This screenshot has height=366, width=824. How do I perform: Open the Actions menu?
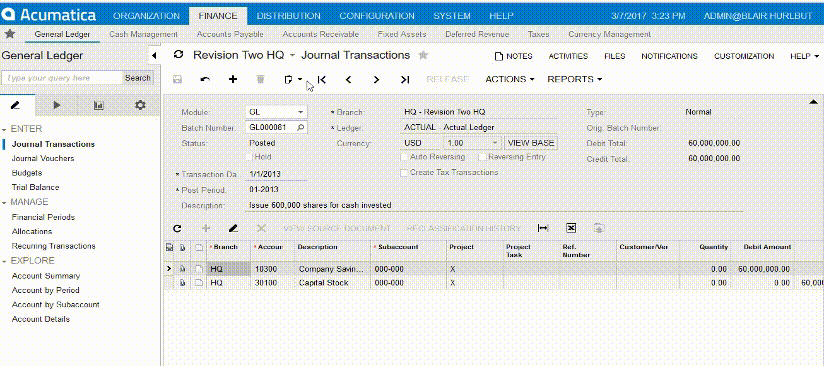(x=510, y=79)
